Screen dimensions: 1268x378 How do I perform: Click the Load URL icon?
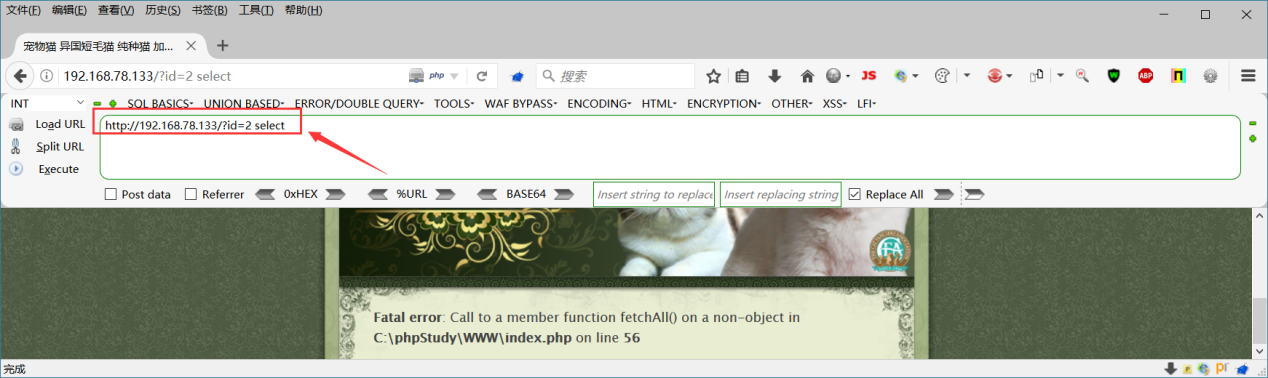[16, 124]
